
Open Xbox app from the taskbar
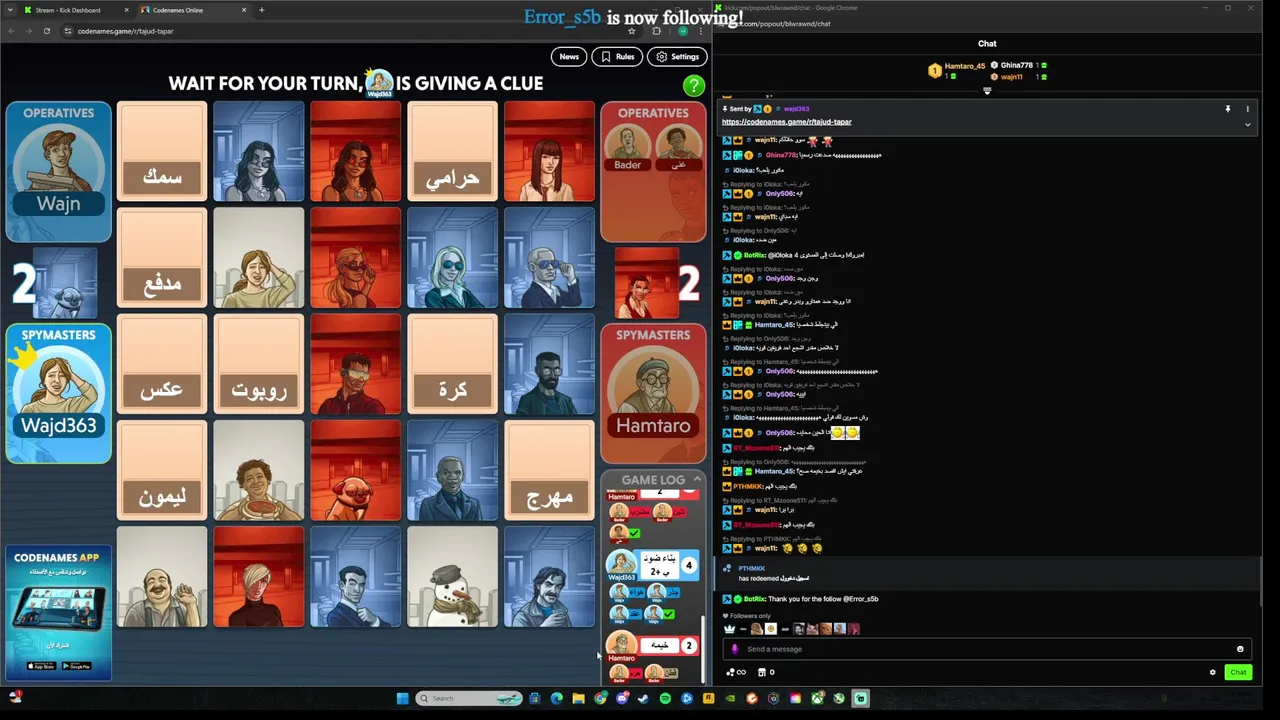817,698
